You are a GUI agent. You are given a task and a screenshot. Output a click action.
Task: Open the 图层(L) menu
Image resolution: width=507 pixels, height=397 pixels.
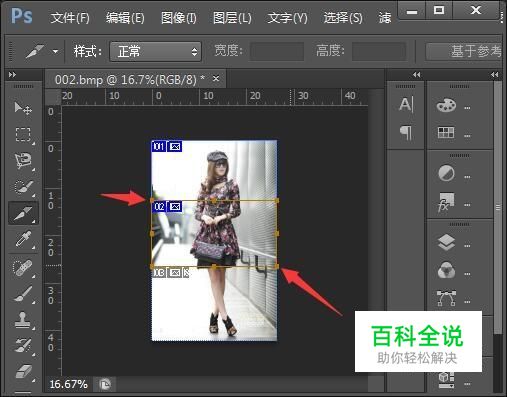point(232,17)
